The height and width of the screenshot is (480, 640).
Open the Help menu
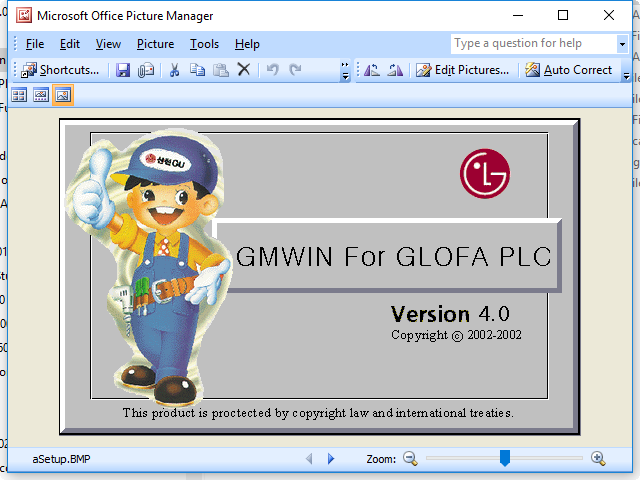247,44
